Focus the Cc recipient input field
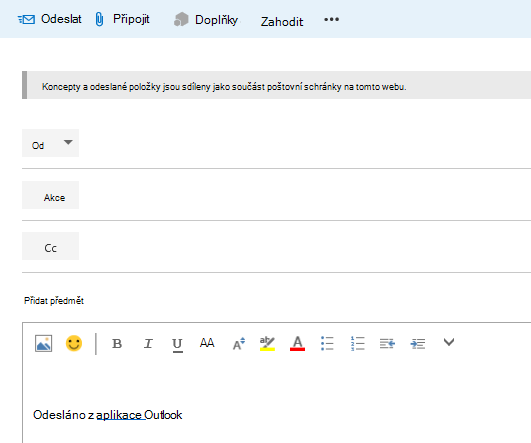This screenshot has height=443, width=531. coord(305,246)
